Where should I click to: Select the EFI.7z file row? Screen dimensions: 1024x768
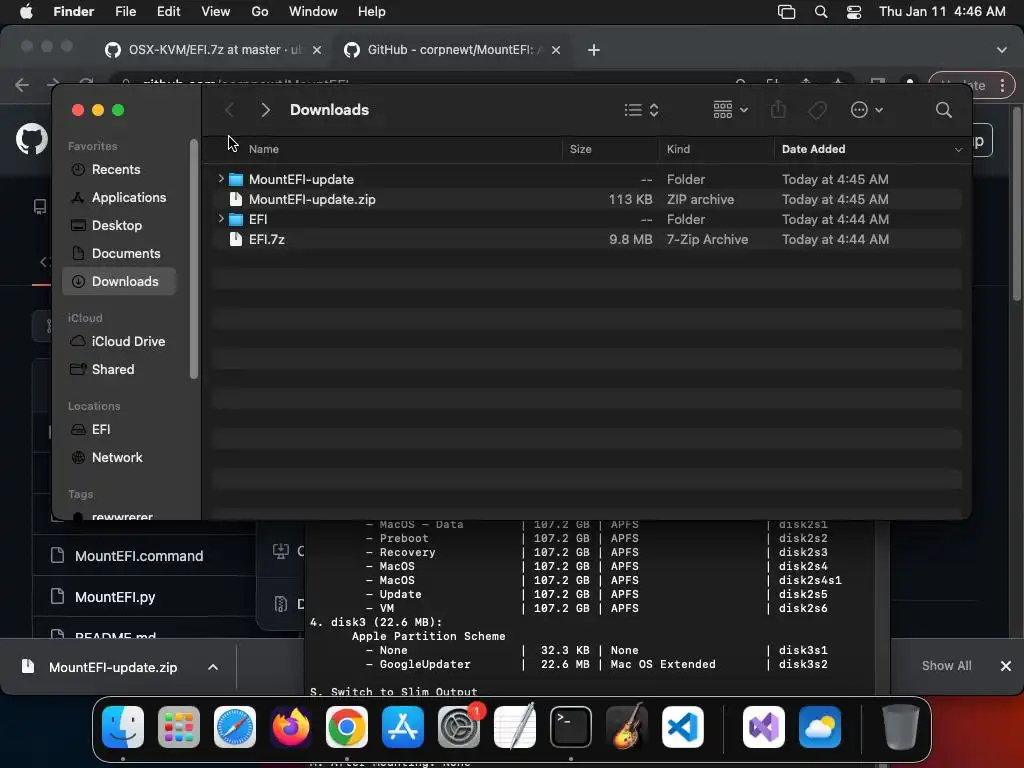pos(586,239)
